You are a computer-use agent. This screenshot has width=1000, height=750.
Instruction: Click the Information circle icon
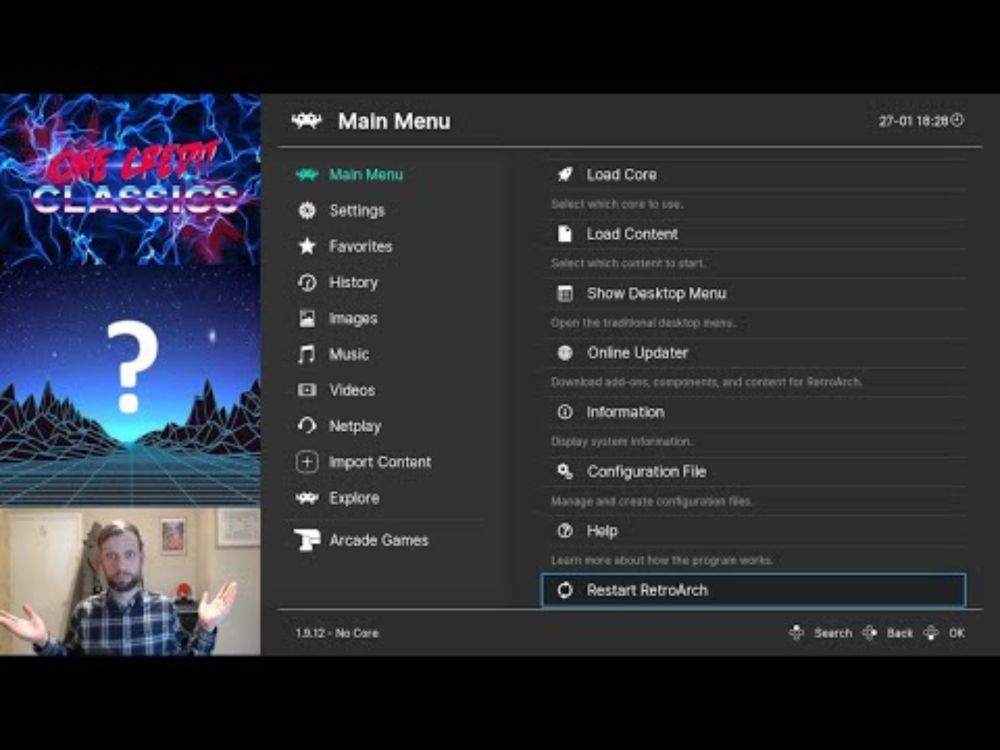coord(565,412)
